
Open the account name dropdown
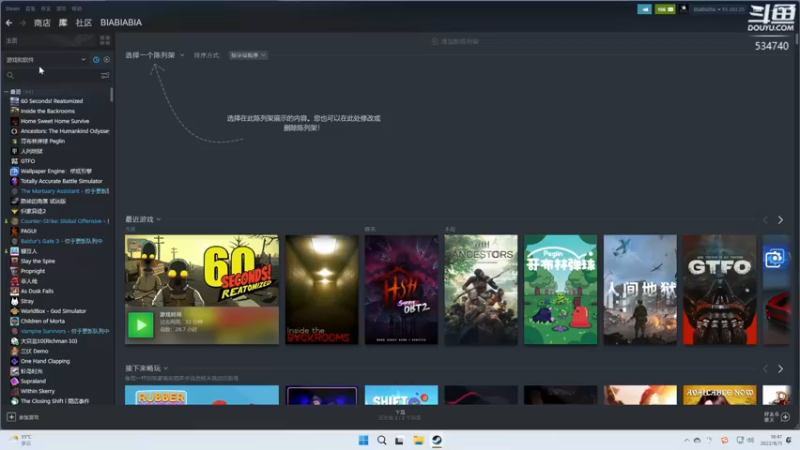pos(718,9)
